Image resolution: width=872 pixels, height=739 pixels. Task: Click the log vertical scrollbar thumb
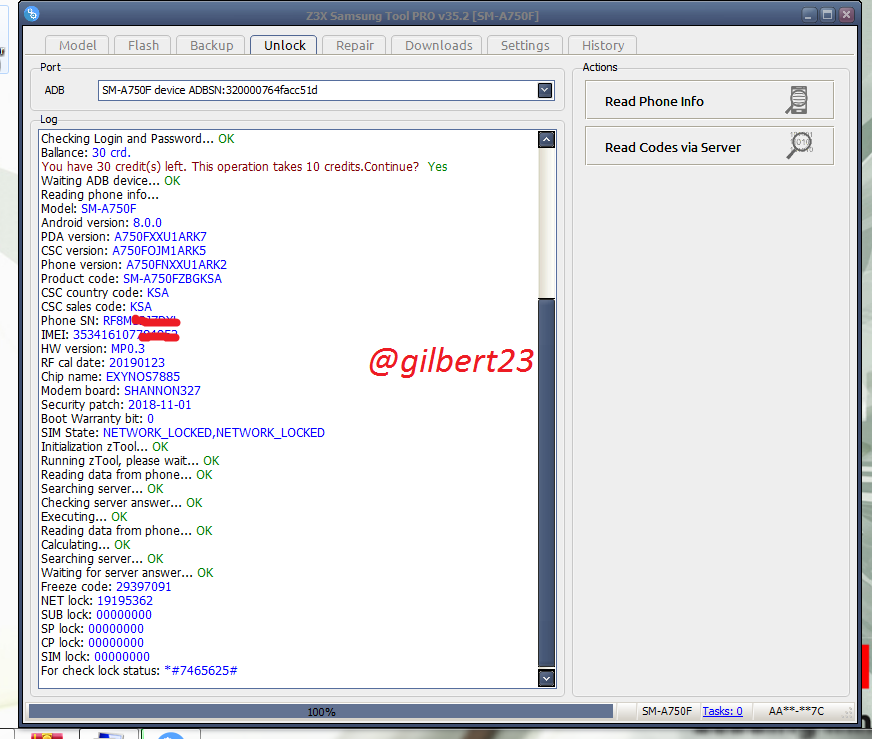tap(547, 483)
